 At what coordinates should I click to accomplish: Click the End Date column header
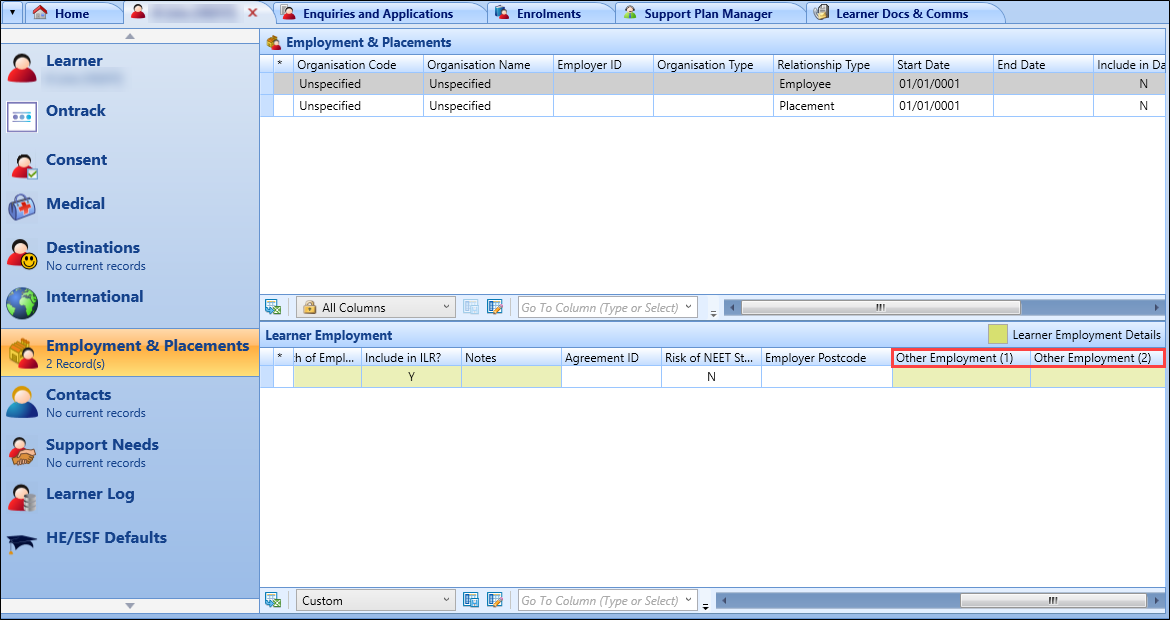tap(1043, 65)
